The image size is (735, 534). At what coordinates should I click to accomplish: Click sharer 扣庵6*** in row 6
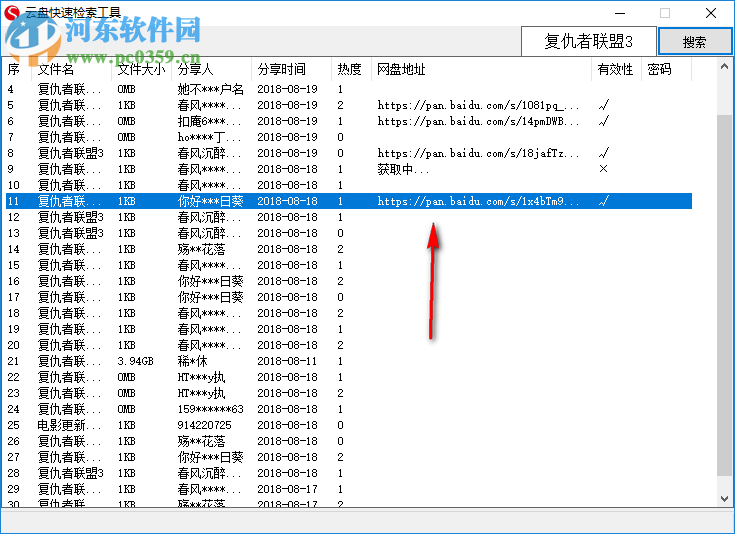[x=209, y=121]
